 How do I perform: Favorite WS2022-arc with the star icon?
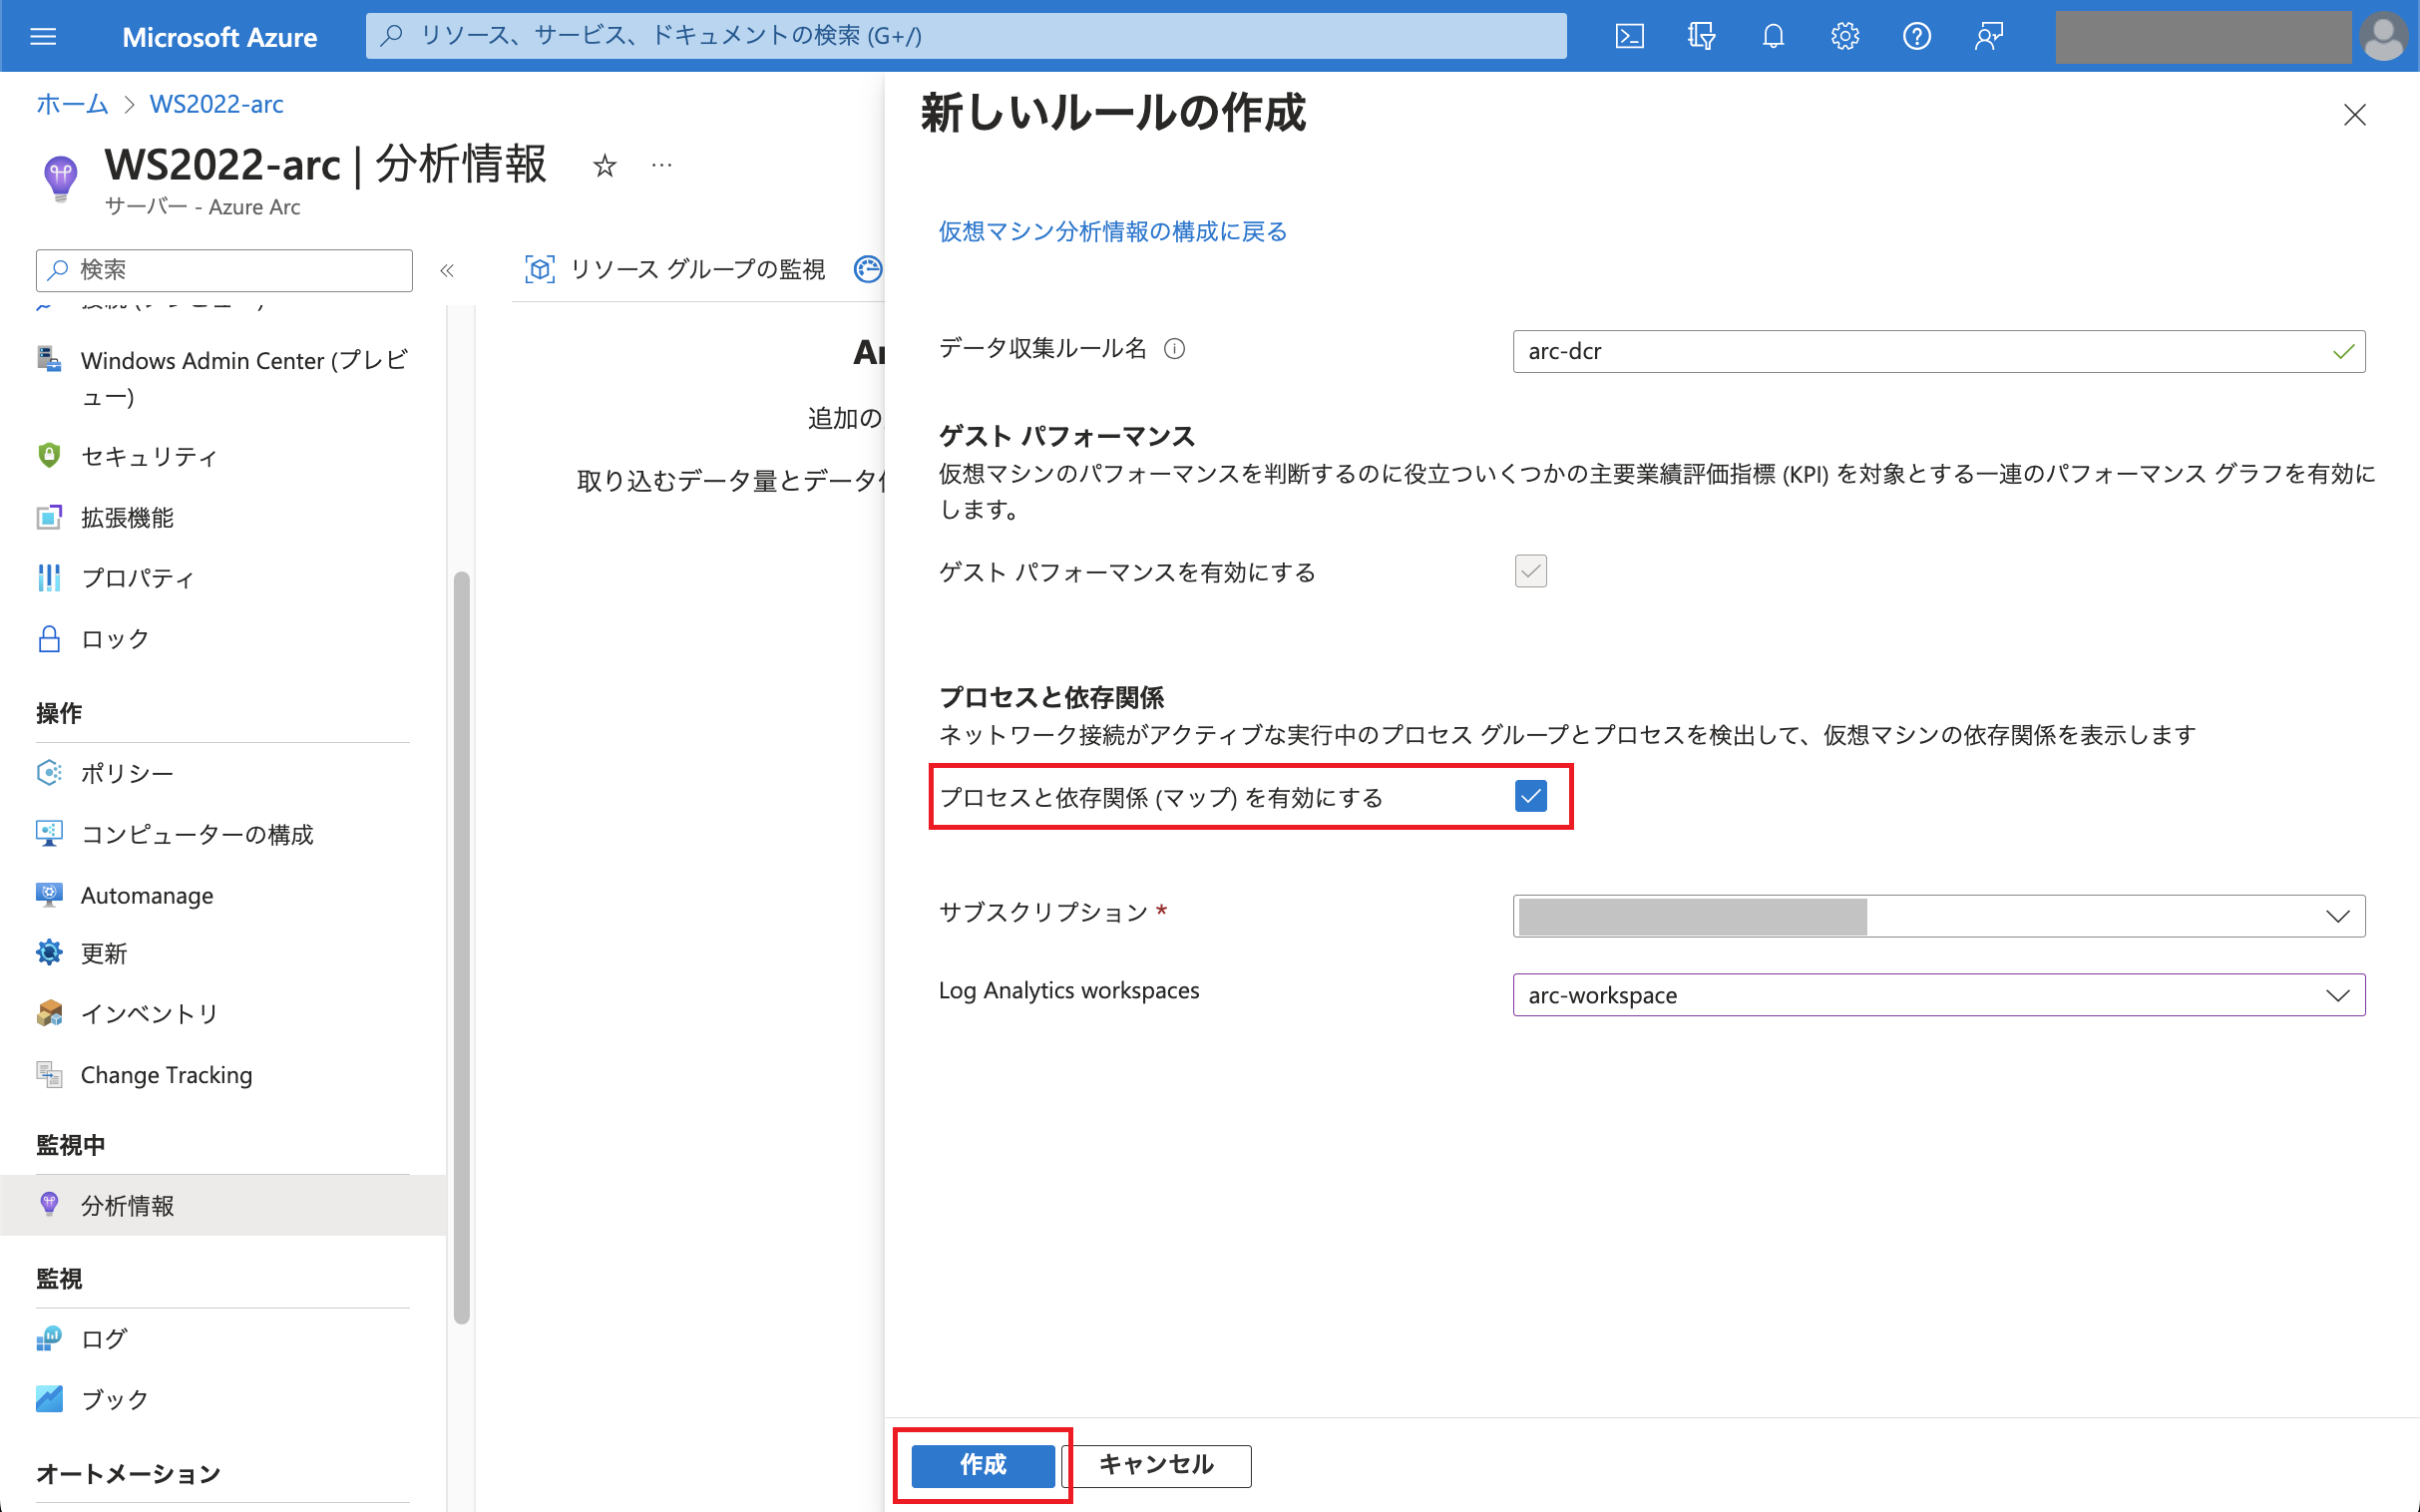coord(604,165)
